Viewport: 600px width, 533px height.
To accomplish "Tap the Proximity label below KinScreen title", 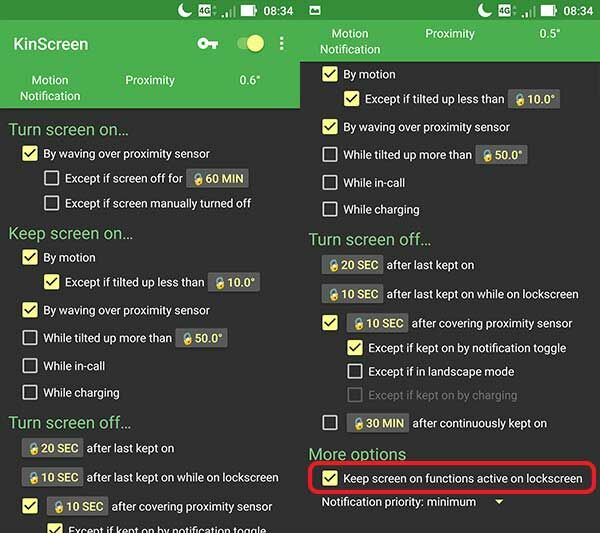I will point(150,80).
